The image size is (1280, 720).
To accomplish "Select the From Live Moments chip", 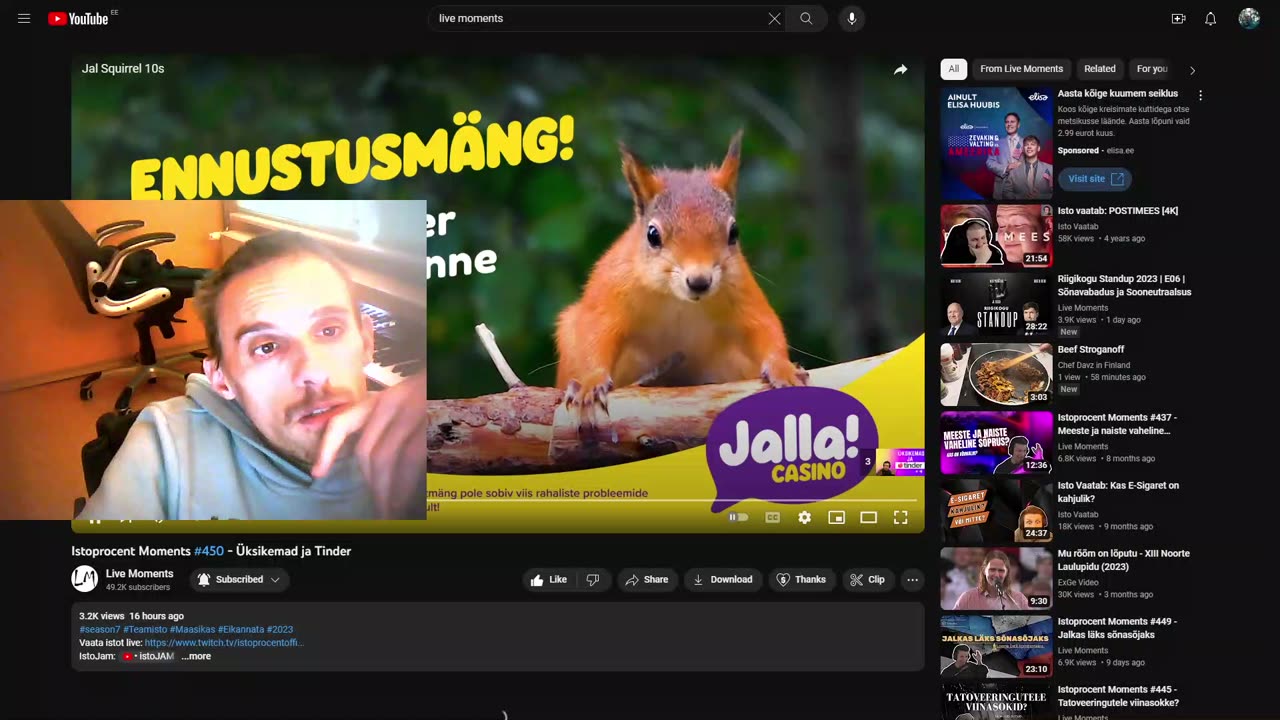I will point(1021,69).
